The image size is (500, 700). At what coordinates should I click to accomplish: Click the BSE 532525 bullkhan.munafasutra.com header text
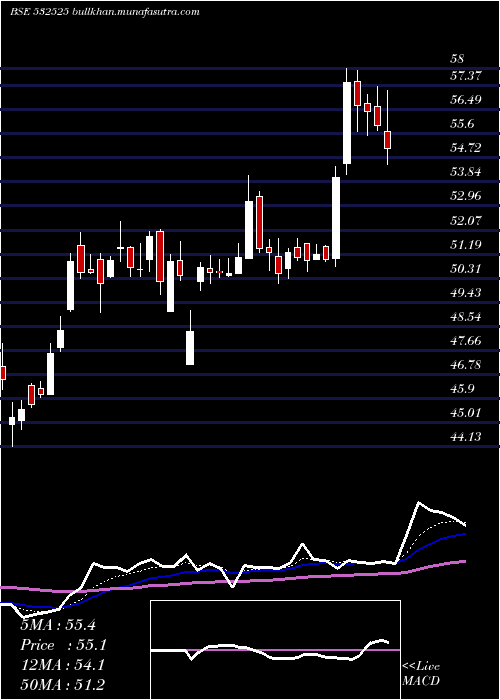pyautogui.click(x=105, y=12)
